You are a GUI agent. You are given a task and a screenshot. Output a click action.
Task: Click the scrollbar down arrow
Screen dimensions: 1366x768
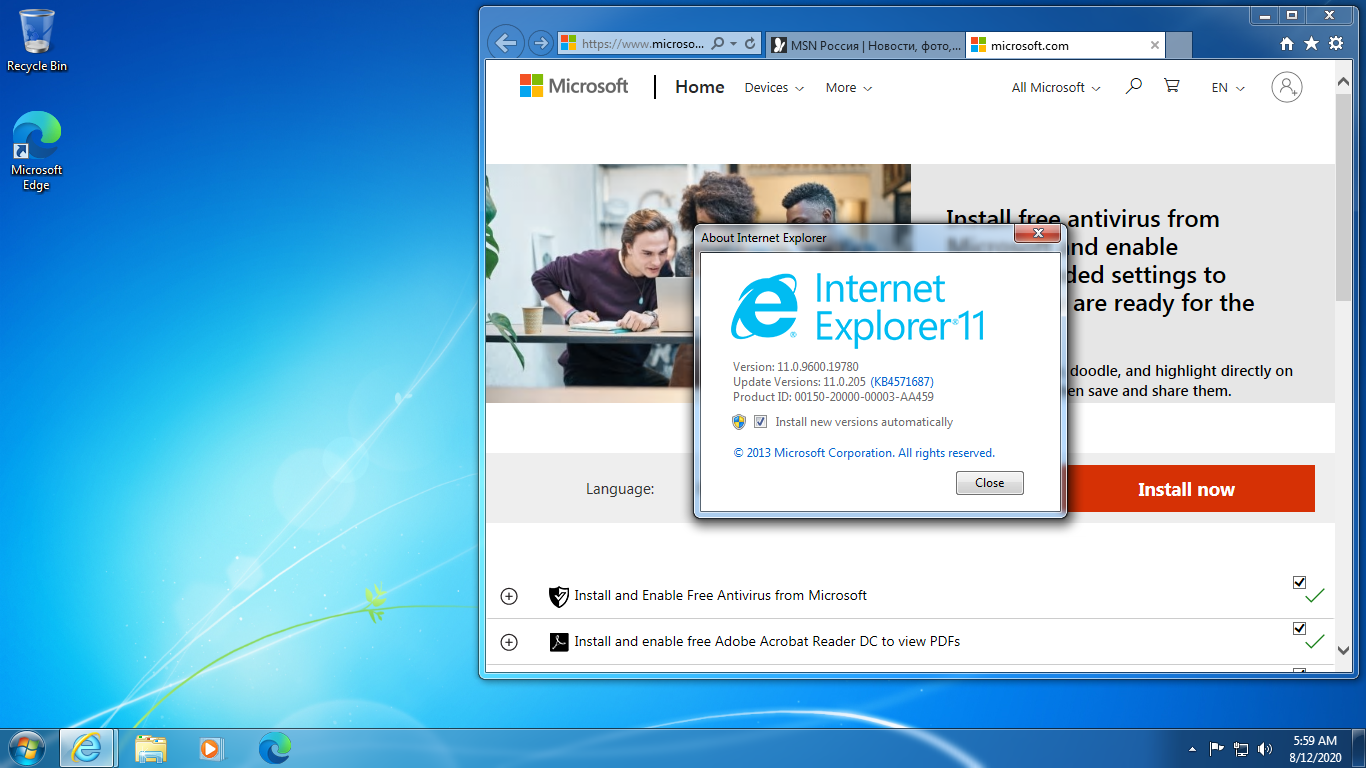tap(1343, 650)
